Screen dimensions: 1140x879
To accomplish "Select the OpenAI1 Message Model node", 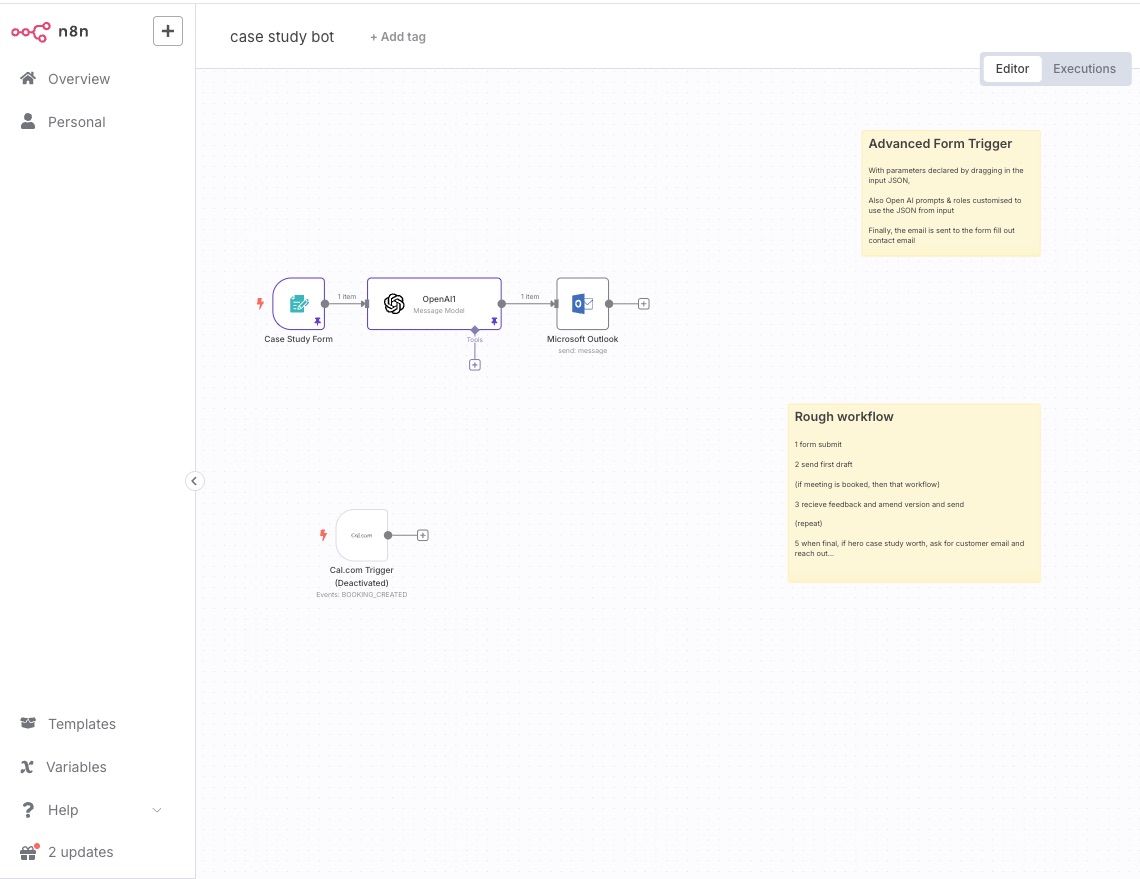I will pos(434,304).
